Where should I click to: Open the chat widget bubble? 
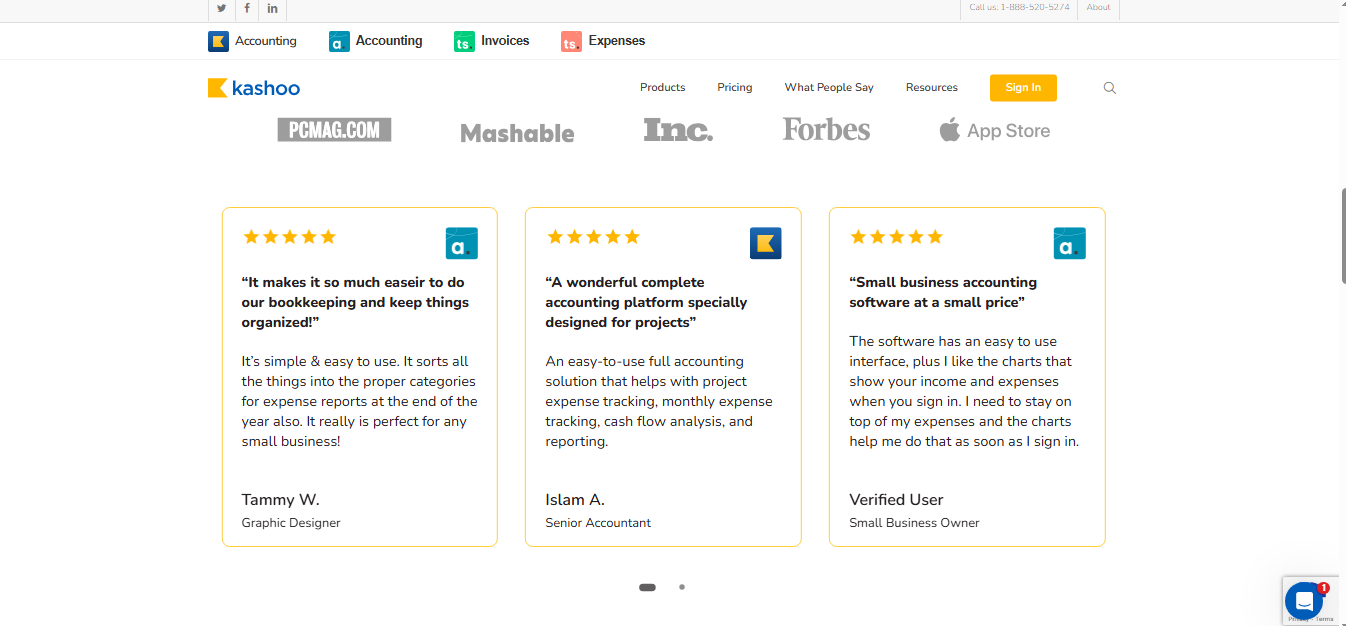(x=1304, y=601)
